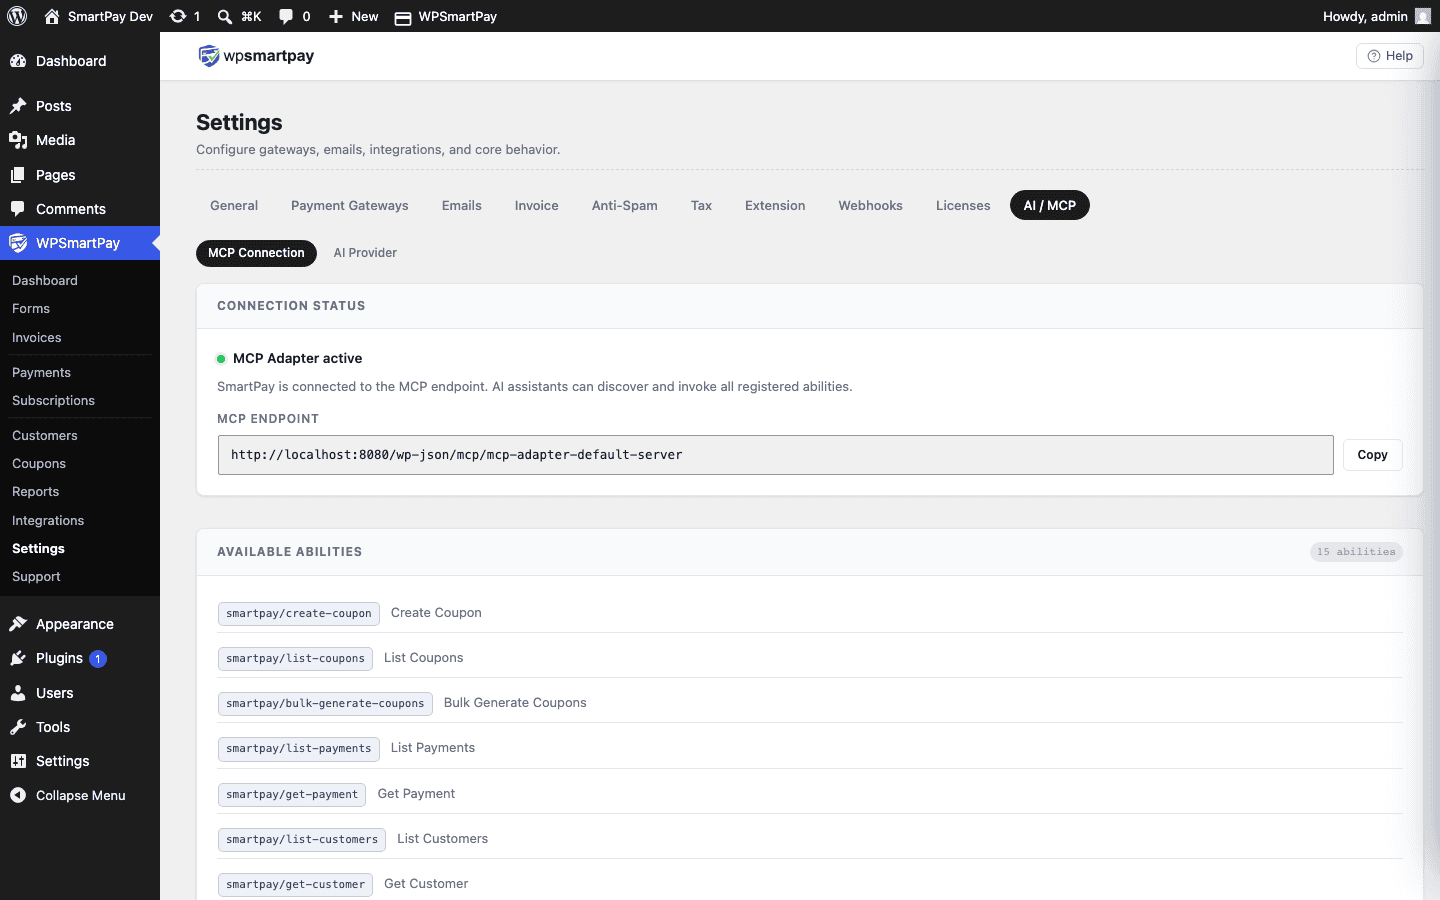Click the WPSmartPay Settings submenu item

[38, 549]
